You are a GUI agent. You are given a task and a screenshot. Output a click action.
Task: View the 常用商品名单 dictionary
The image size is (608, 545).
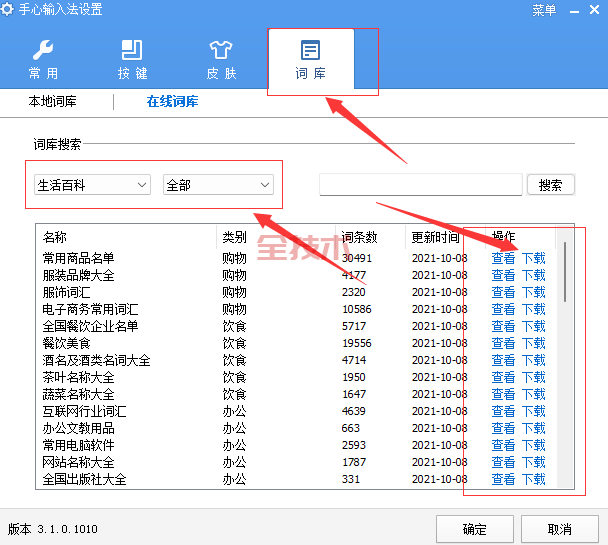503,258
